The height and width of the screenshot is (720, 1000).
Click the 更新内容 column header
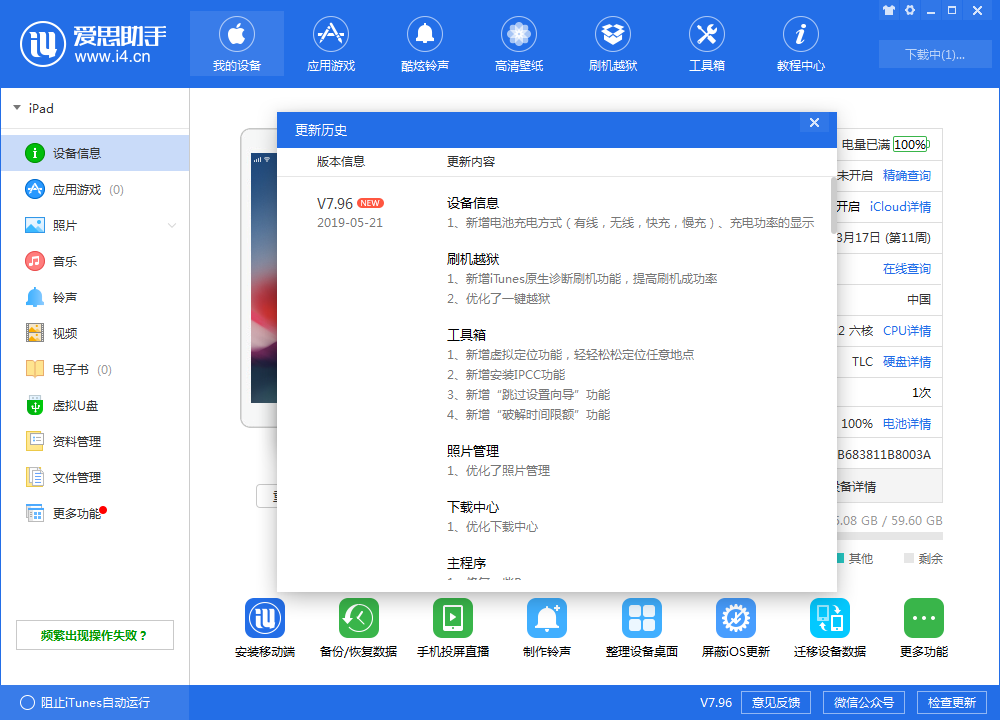point(471,161)
